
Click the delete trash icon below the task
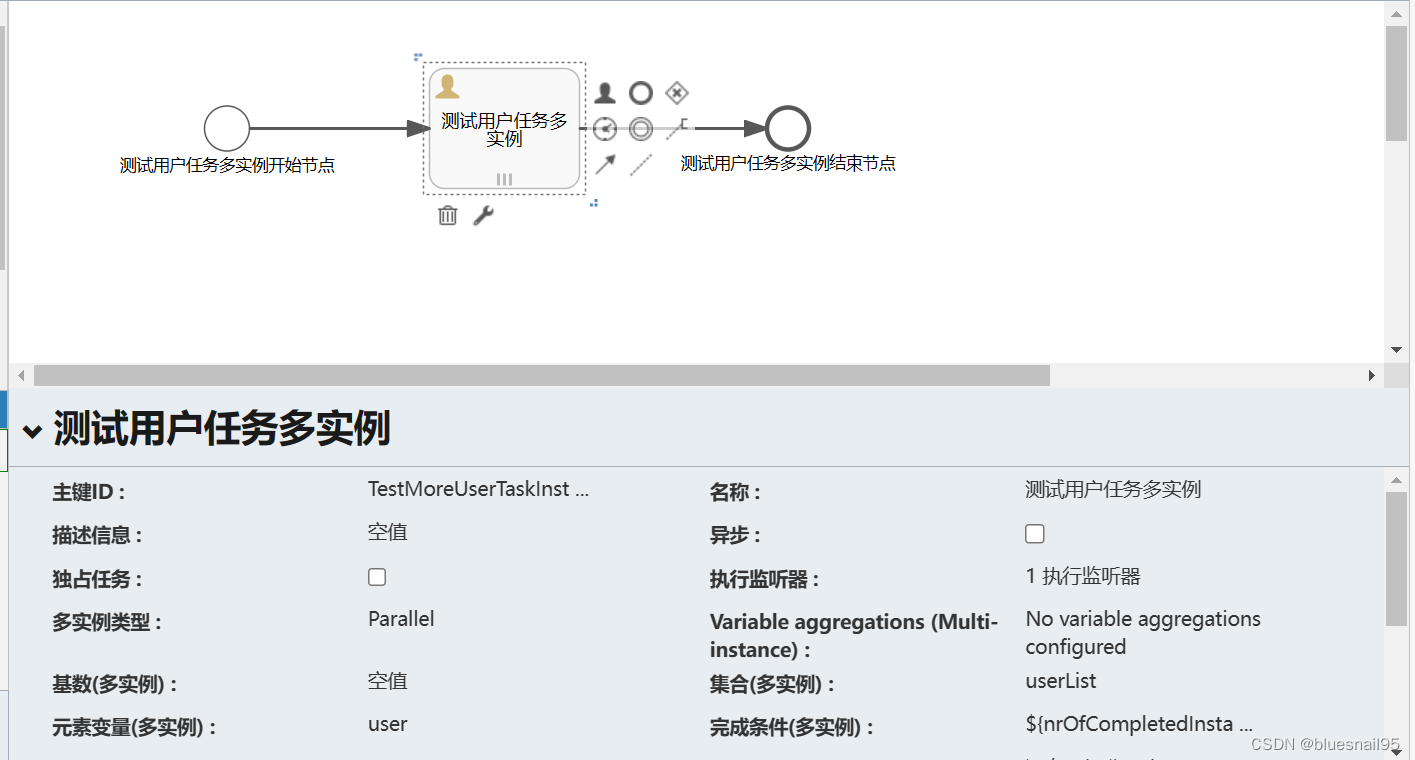click(448, 215)
